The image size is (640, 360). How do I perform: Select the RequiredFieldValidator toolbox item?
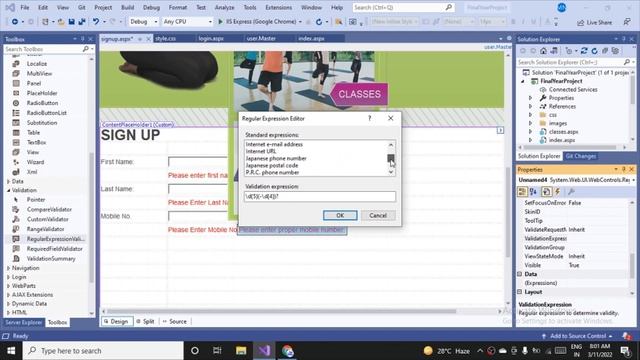54,249
